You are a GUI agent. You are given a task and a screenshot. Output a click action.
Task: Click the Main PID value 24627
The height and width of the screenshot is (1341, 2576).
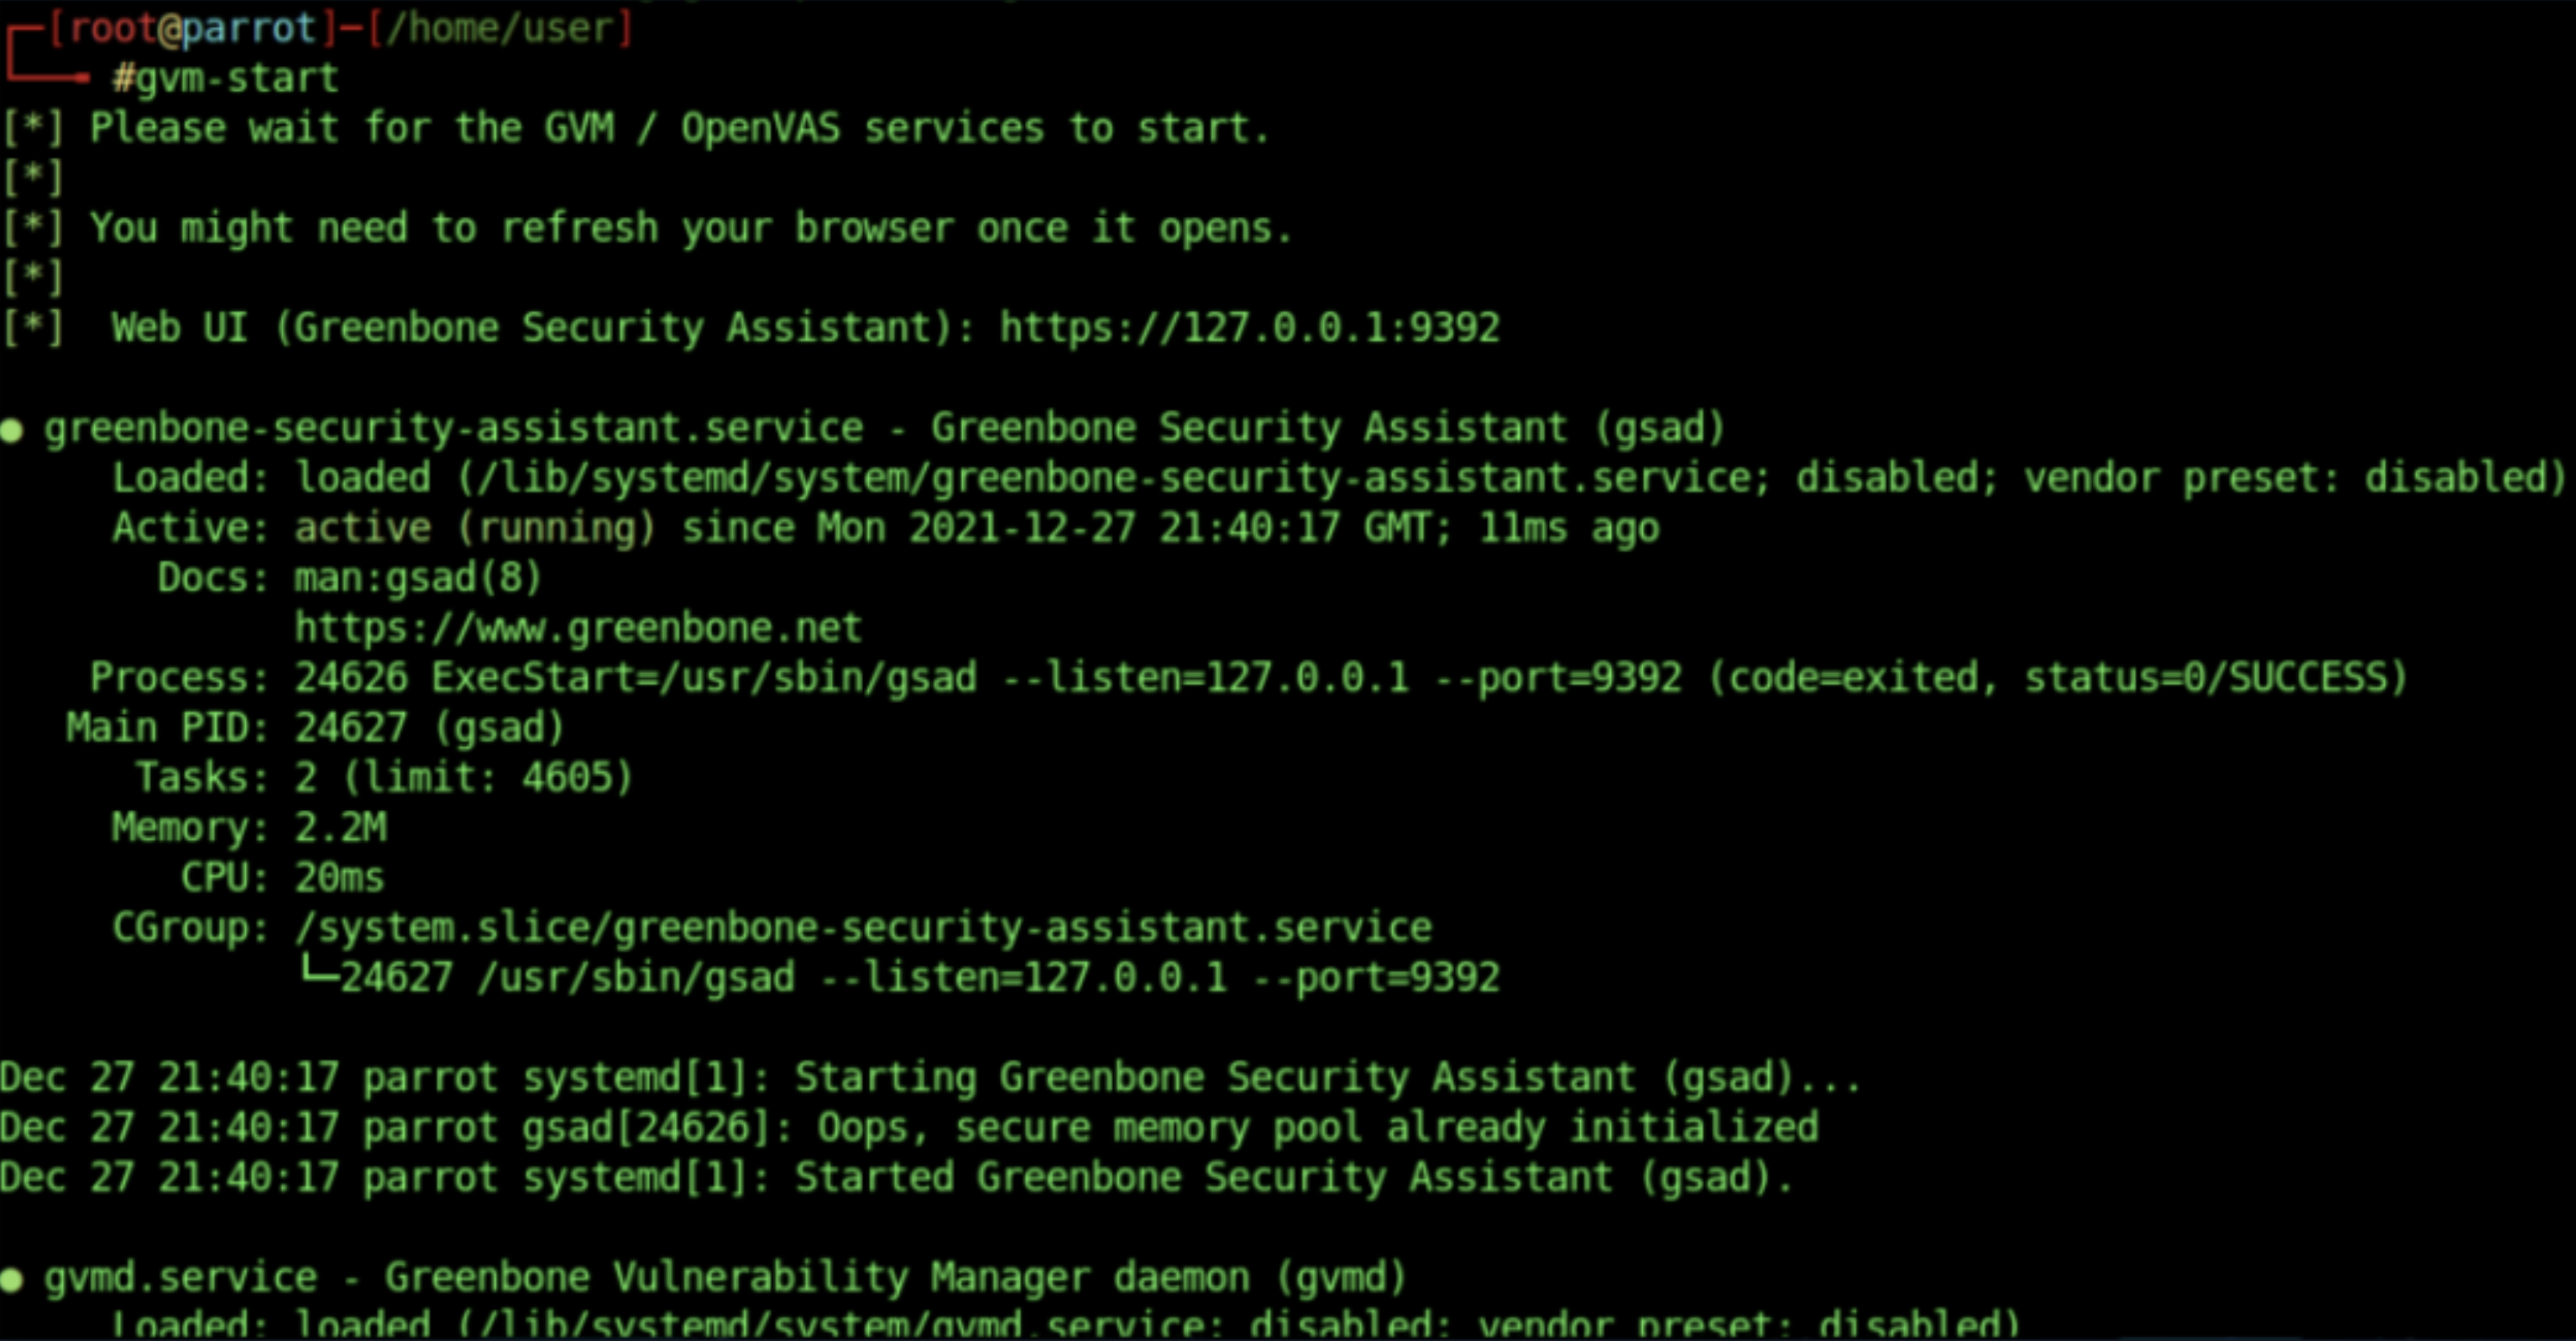tap(350, 728)
